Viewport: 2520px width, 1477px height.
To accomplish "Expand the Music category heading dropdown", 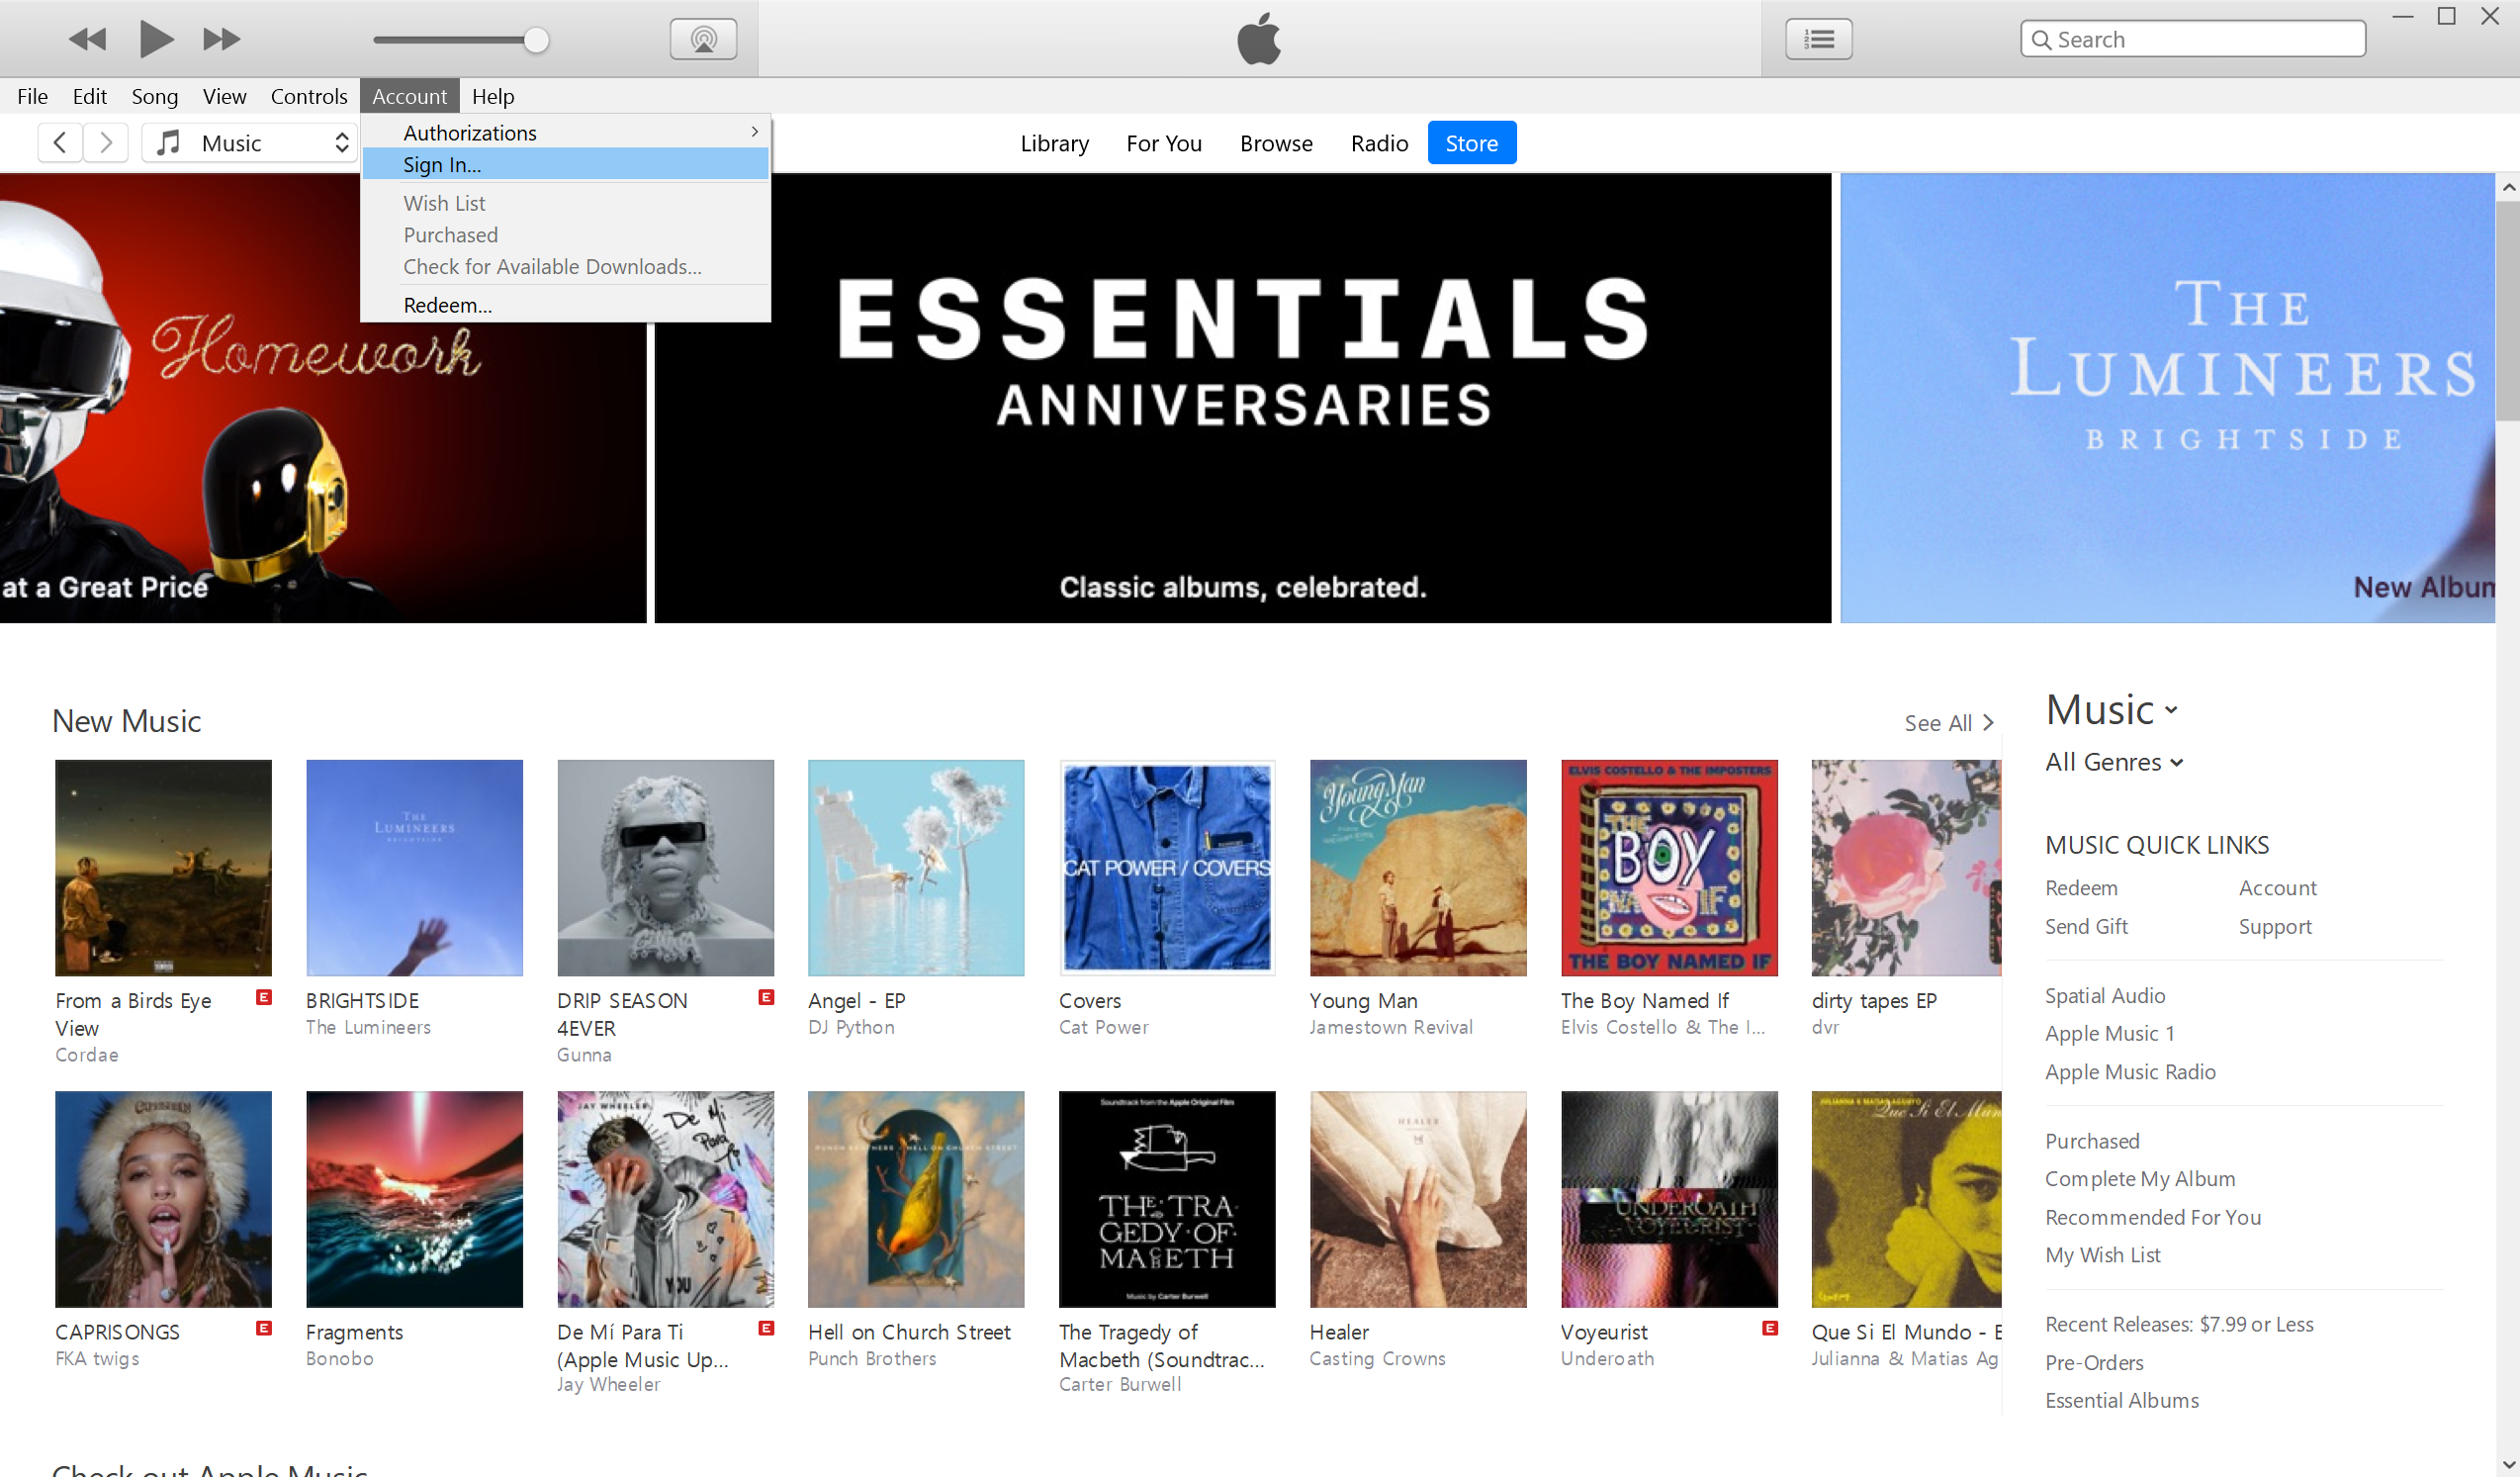I will point(2112,710).
